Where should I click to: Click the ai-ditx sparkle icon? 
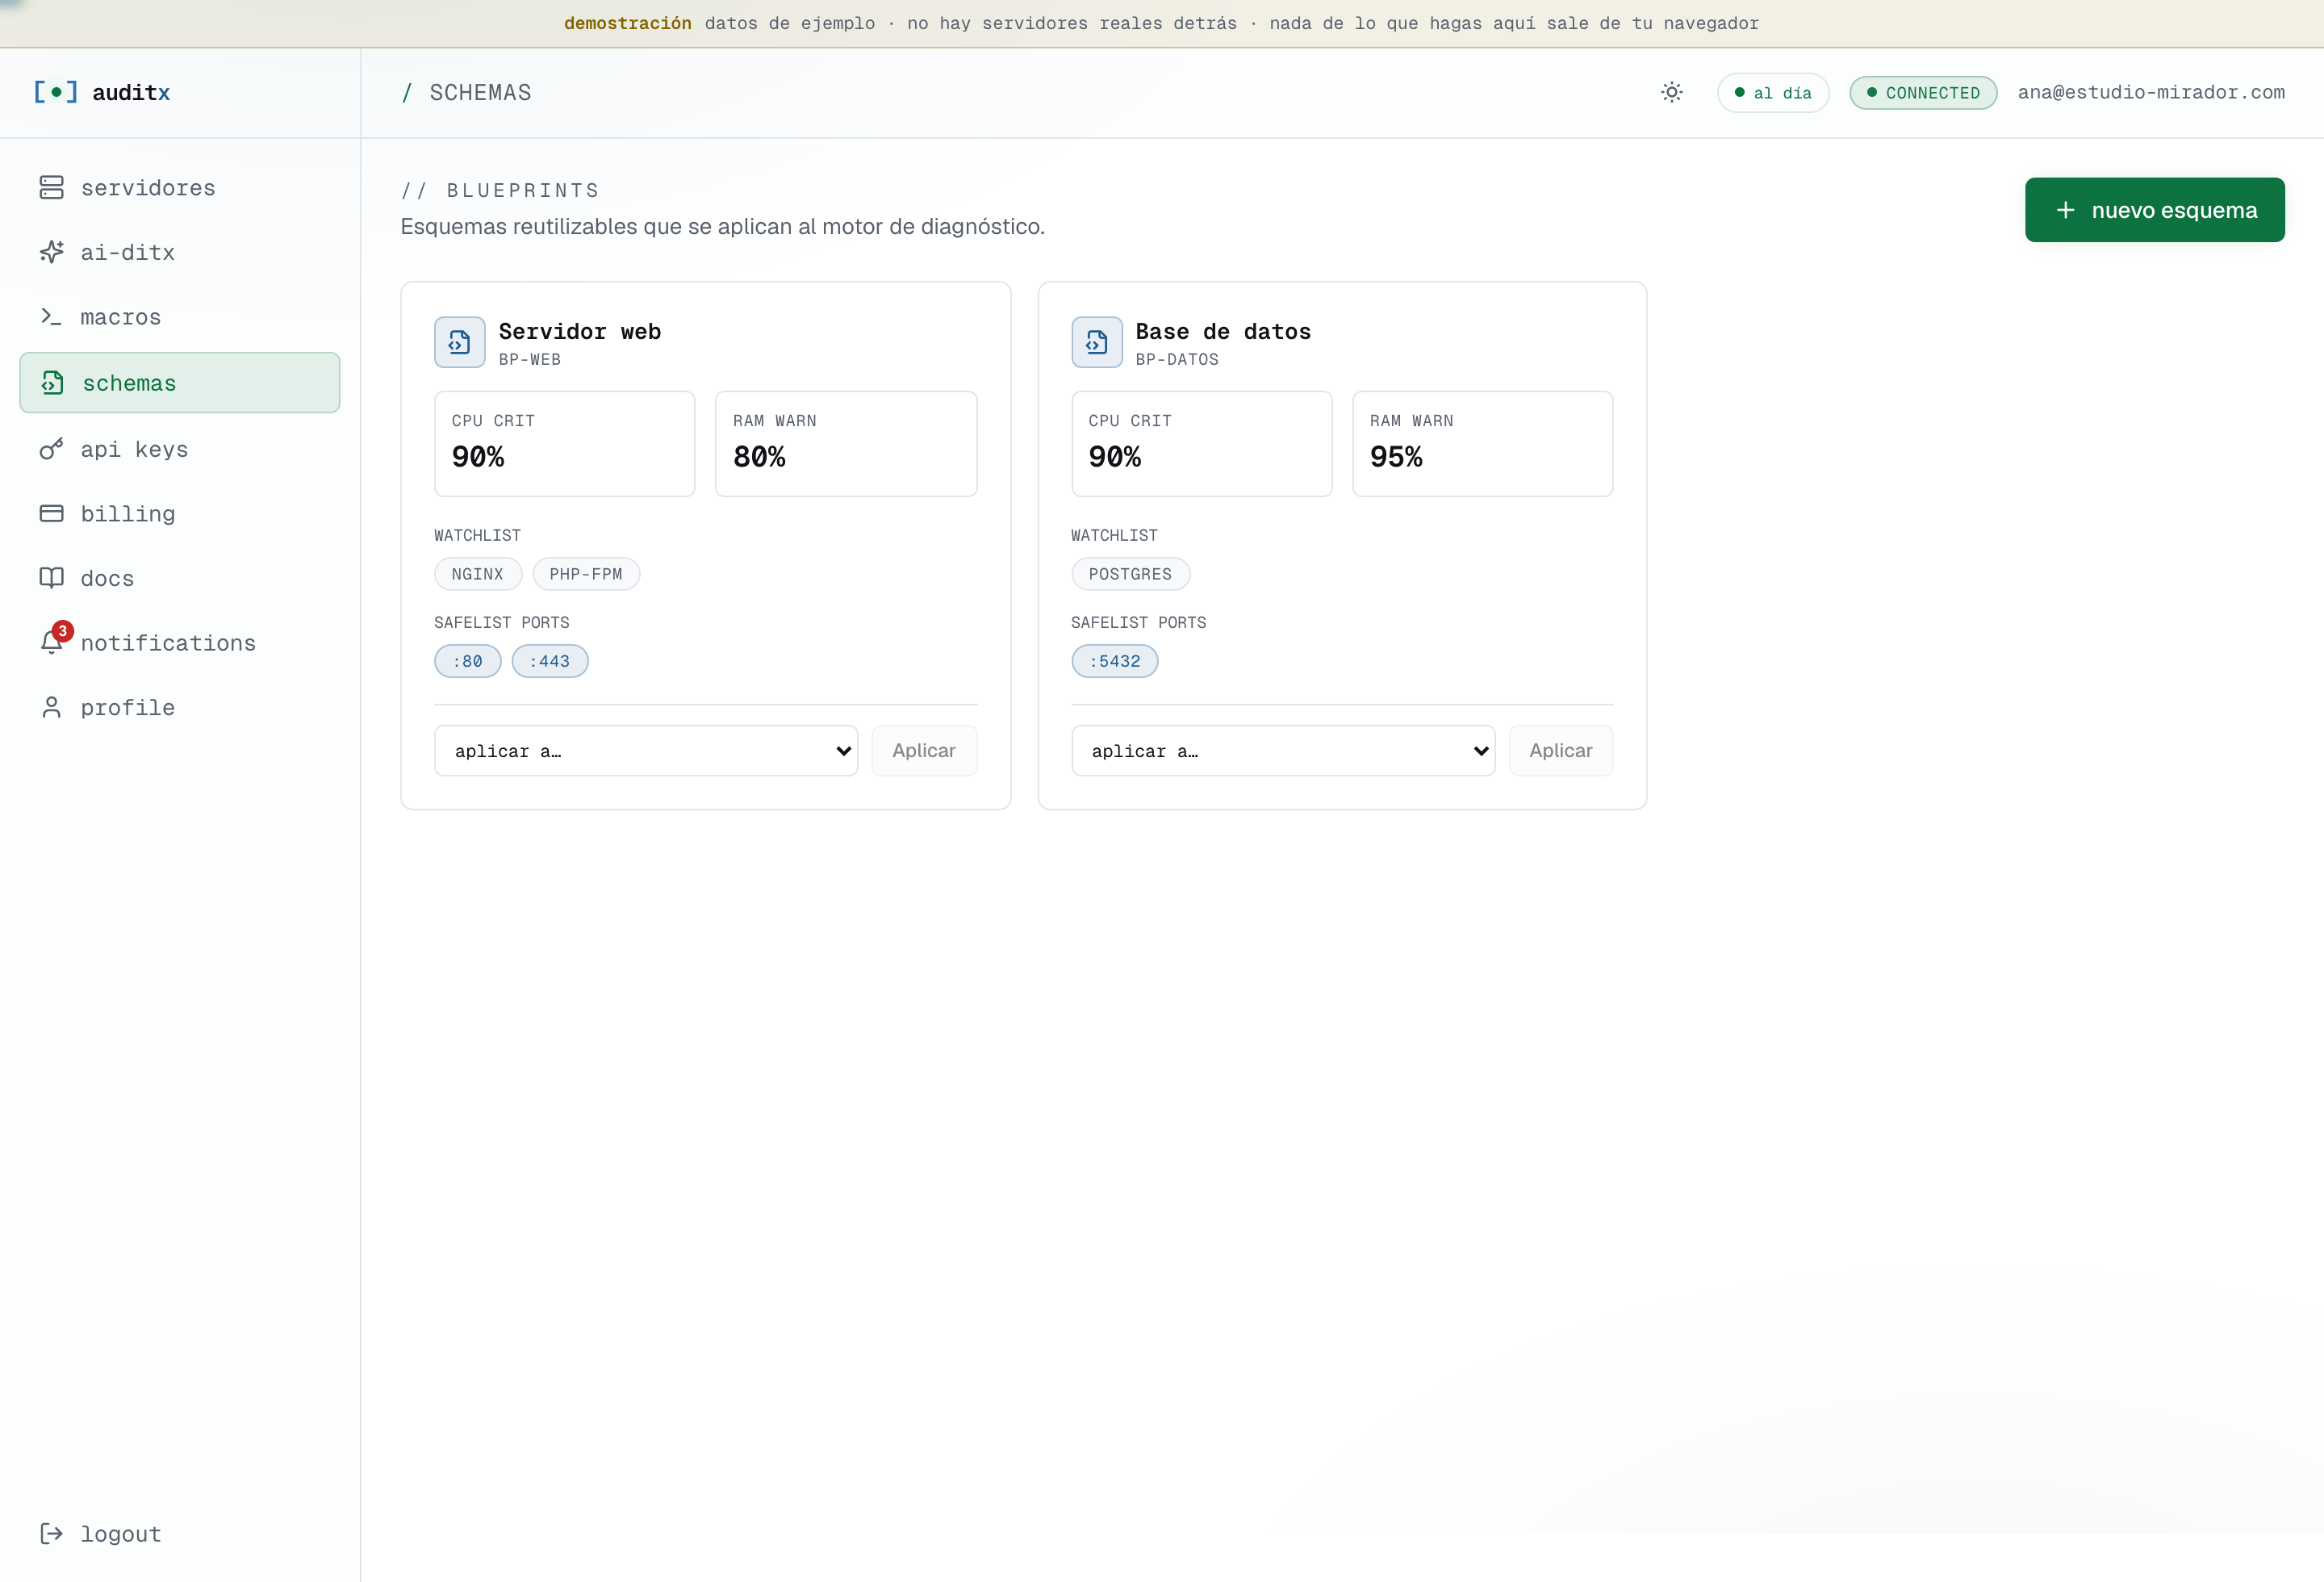click(51, 252)
